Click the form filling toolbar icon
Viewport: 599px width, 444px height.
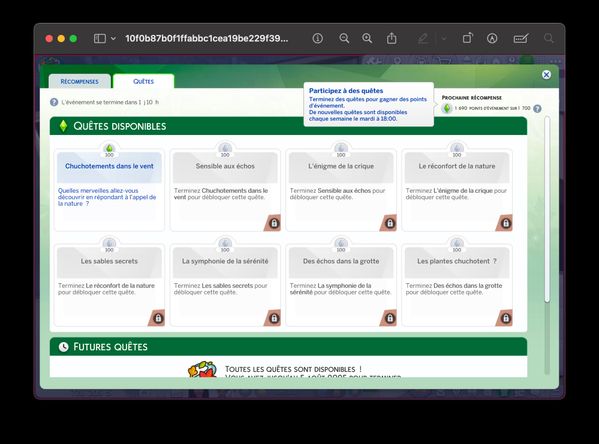[x=521, y=38]
